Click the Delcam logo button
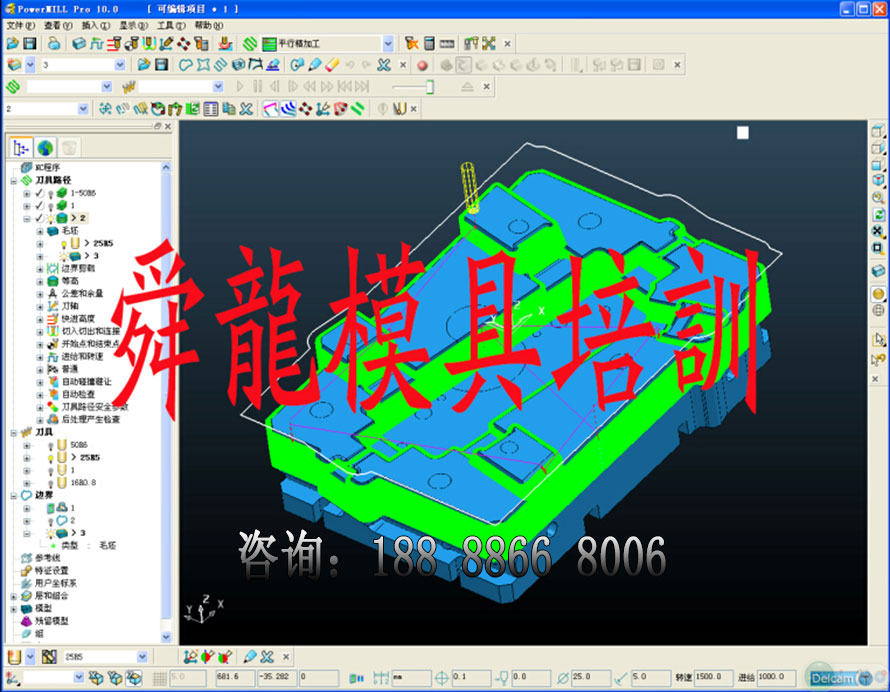 click(836, 678)
